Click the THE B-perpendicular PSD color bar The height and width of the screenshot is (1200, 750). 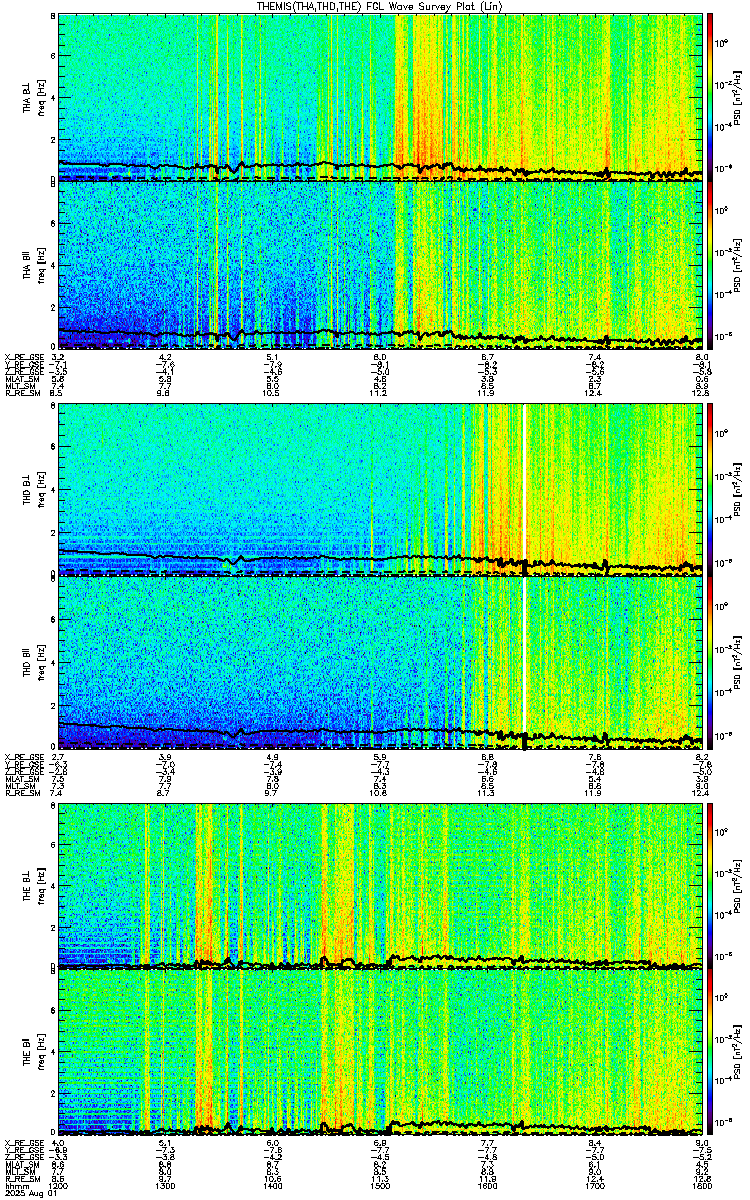coord(710,885)
